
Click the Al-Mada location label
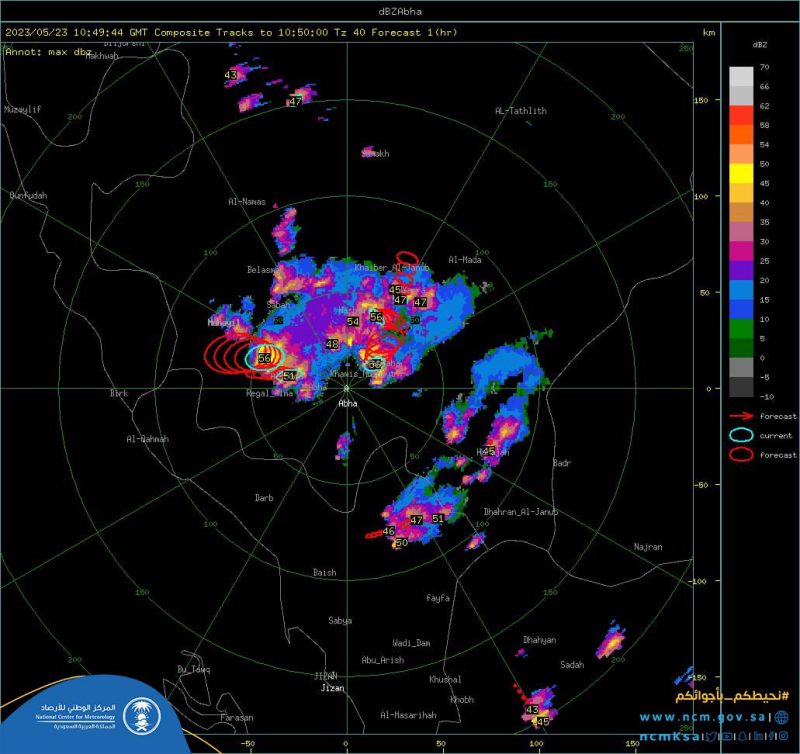465,260
